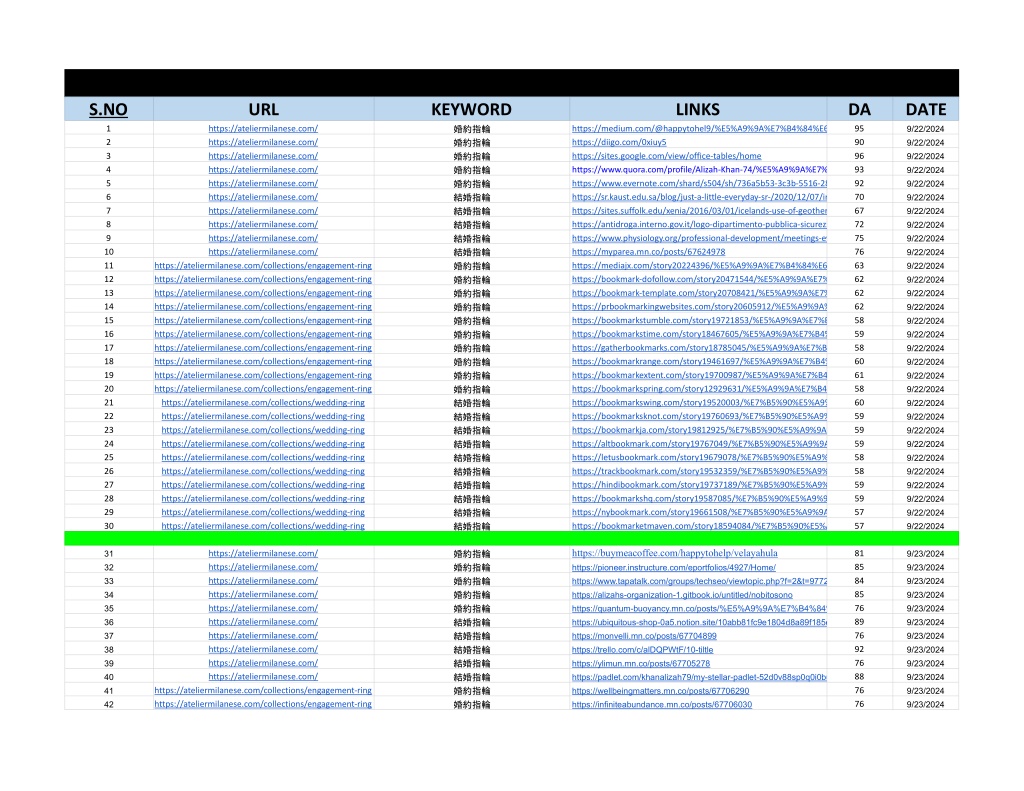Open the myparea.mn.co posts link
The width and height of the screenshot is (1024, 791).
648,252
